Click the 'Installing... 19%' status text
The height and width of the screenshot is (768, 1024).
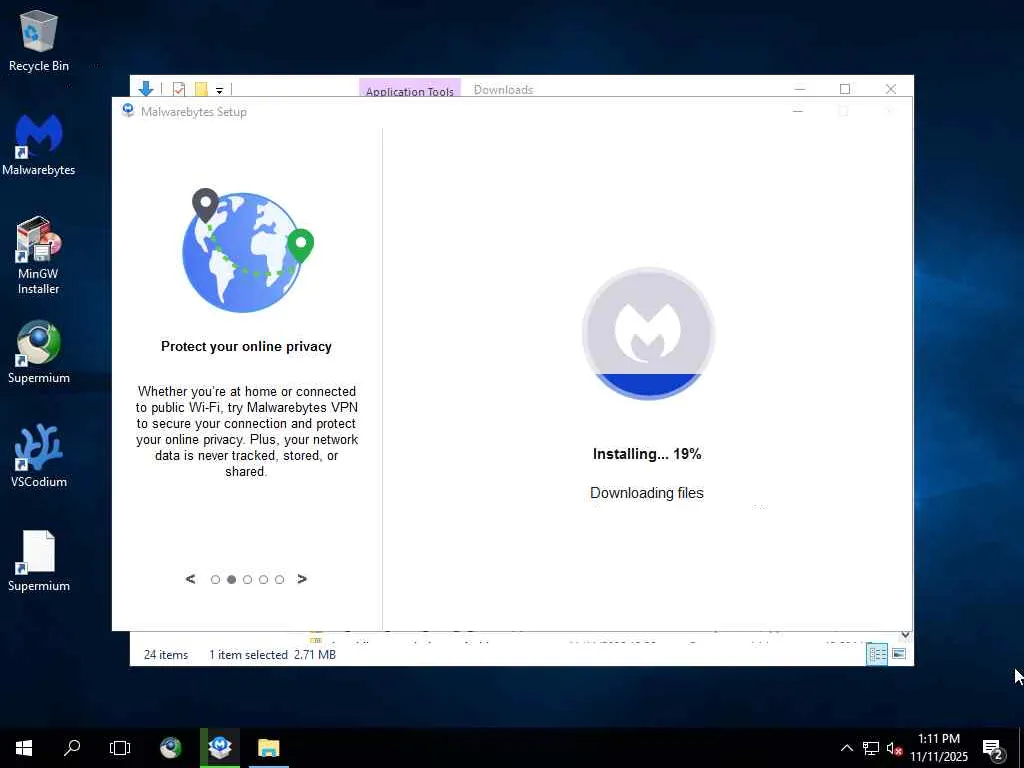647,454
